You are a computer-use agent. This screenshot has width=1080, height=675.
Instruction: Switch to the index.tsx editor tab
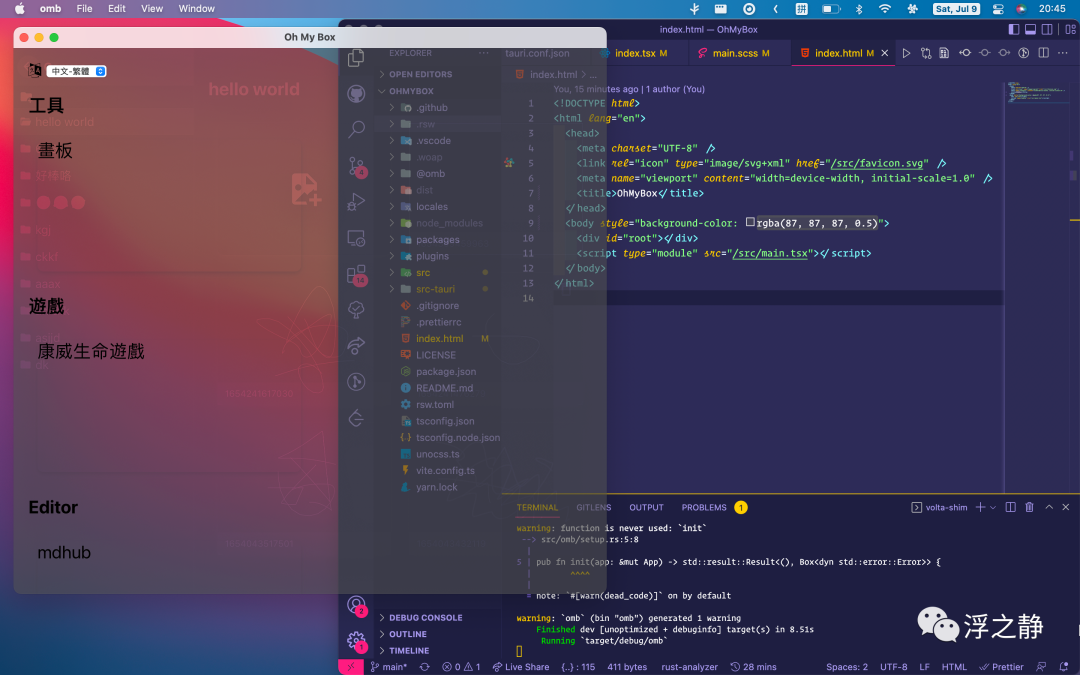(x=641, y=53)
